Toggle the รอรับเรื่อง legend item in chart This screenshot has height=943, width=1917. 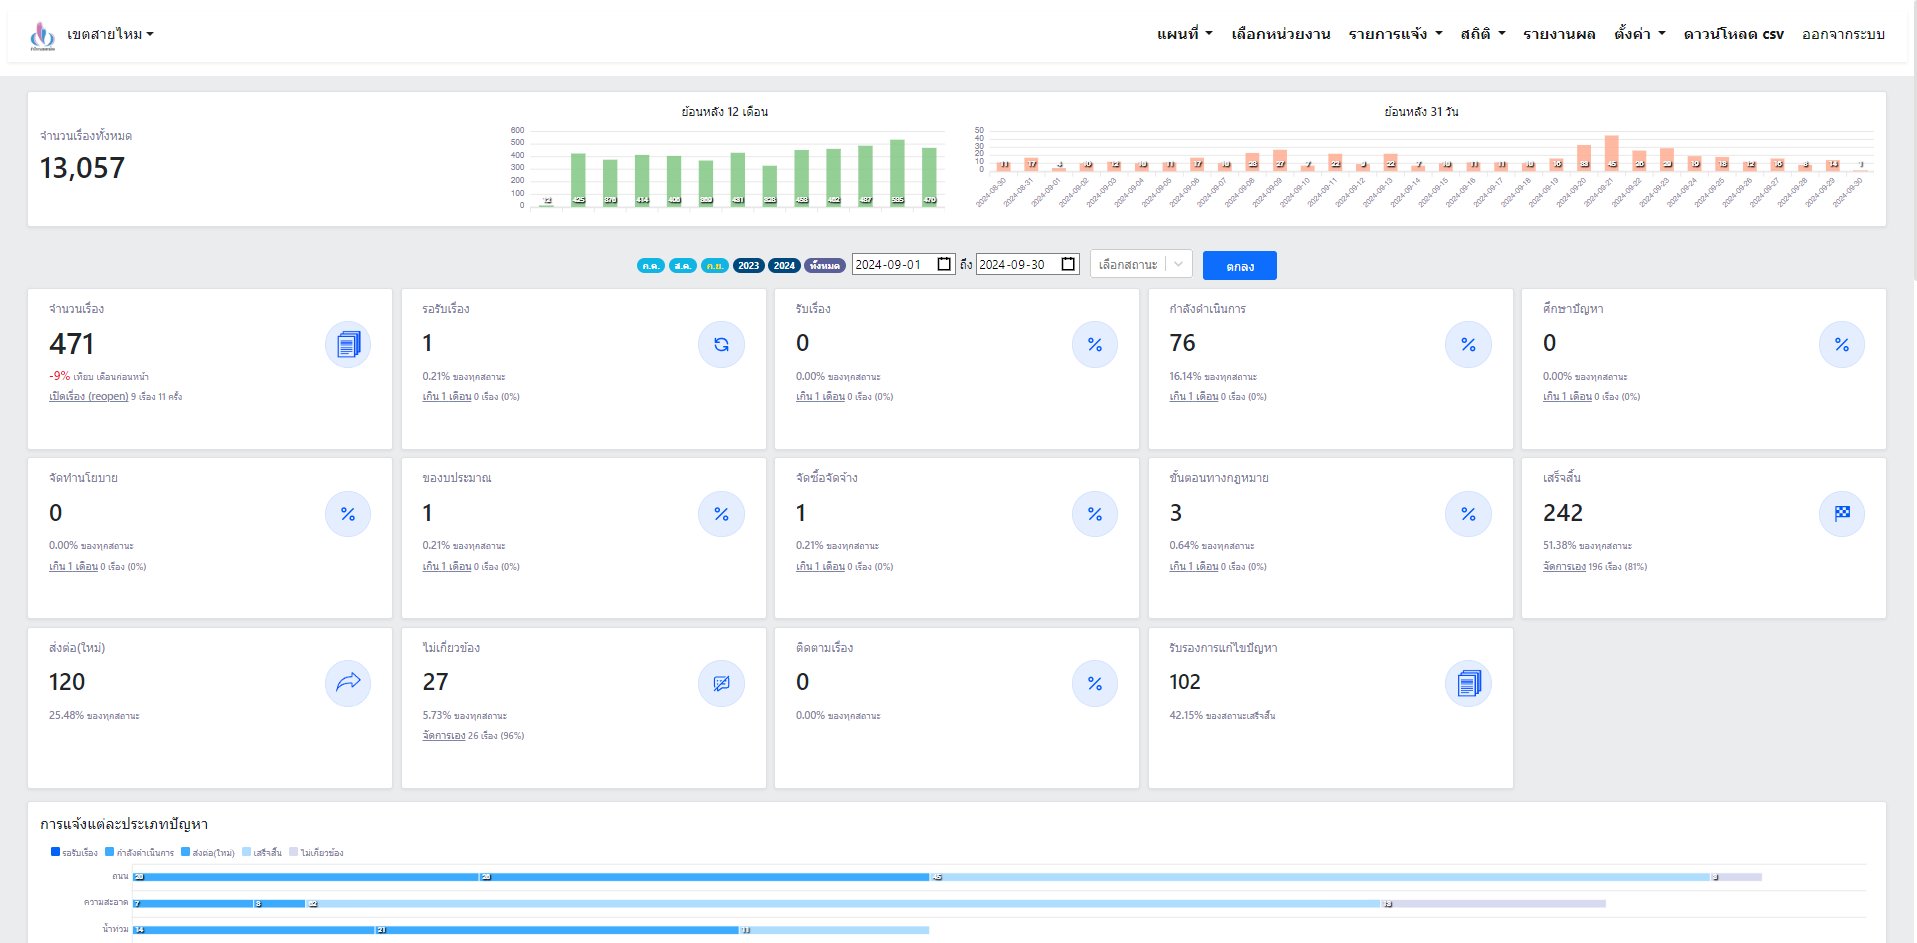[74, 853]
